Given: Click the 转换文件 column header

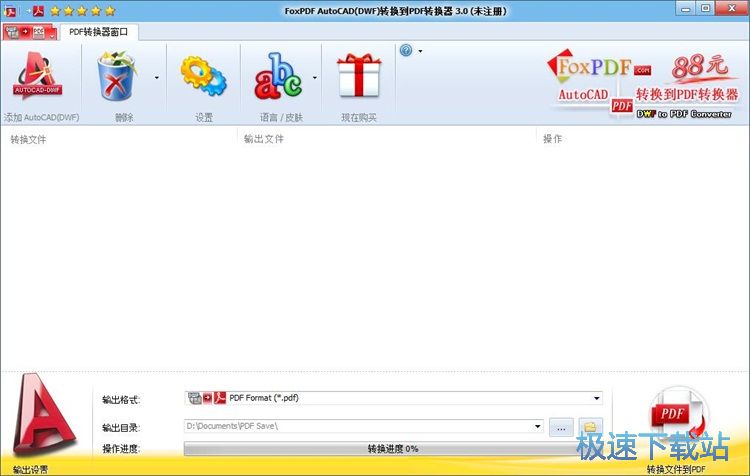Looking at the screenshot, I should (x=28, y=139).
